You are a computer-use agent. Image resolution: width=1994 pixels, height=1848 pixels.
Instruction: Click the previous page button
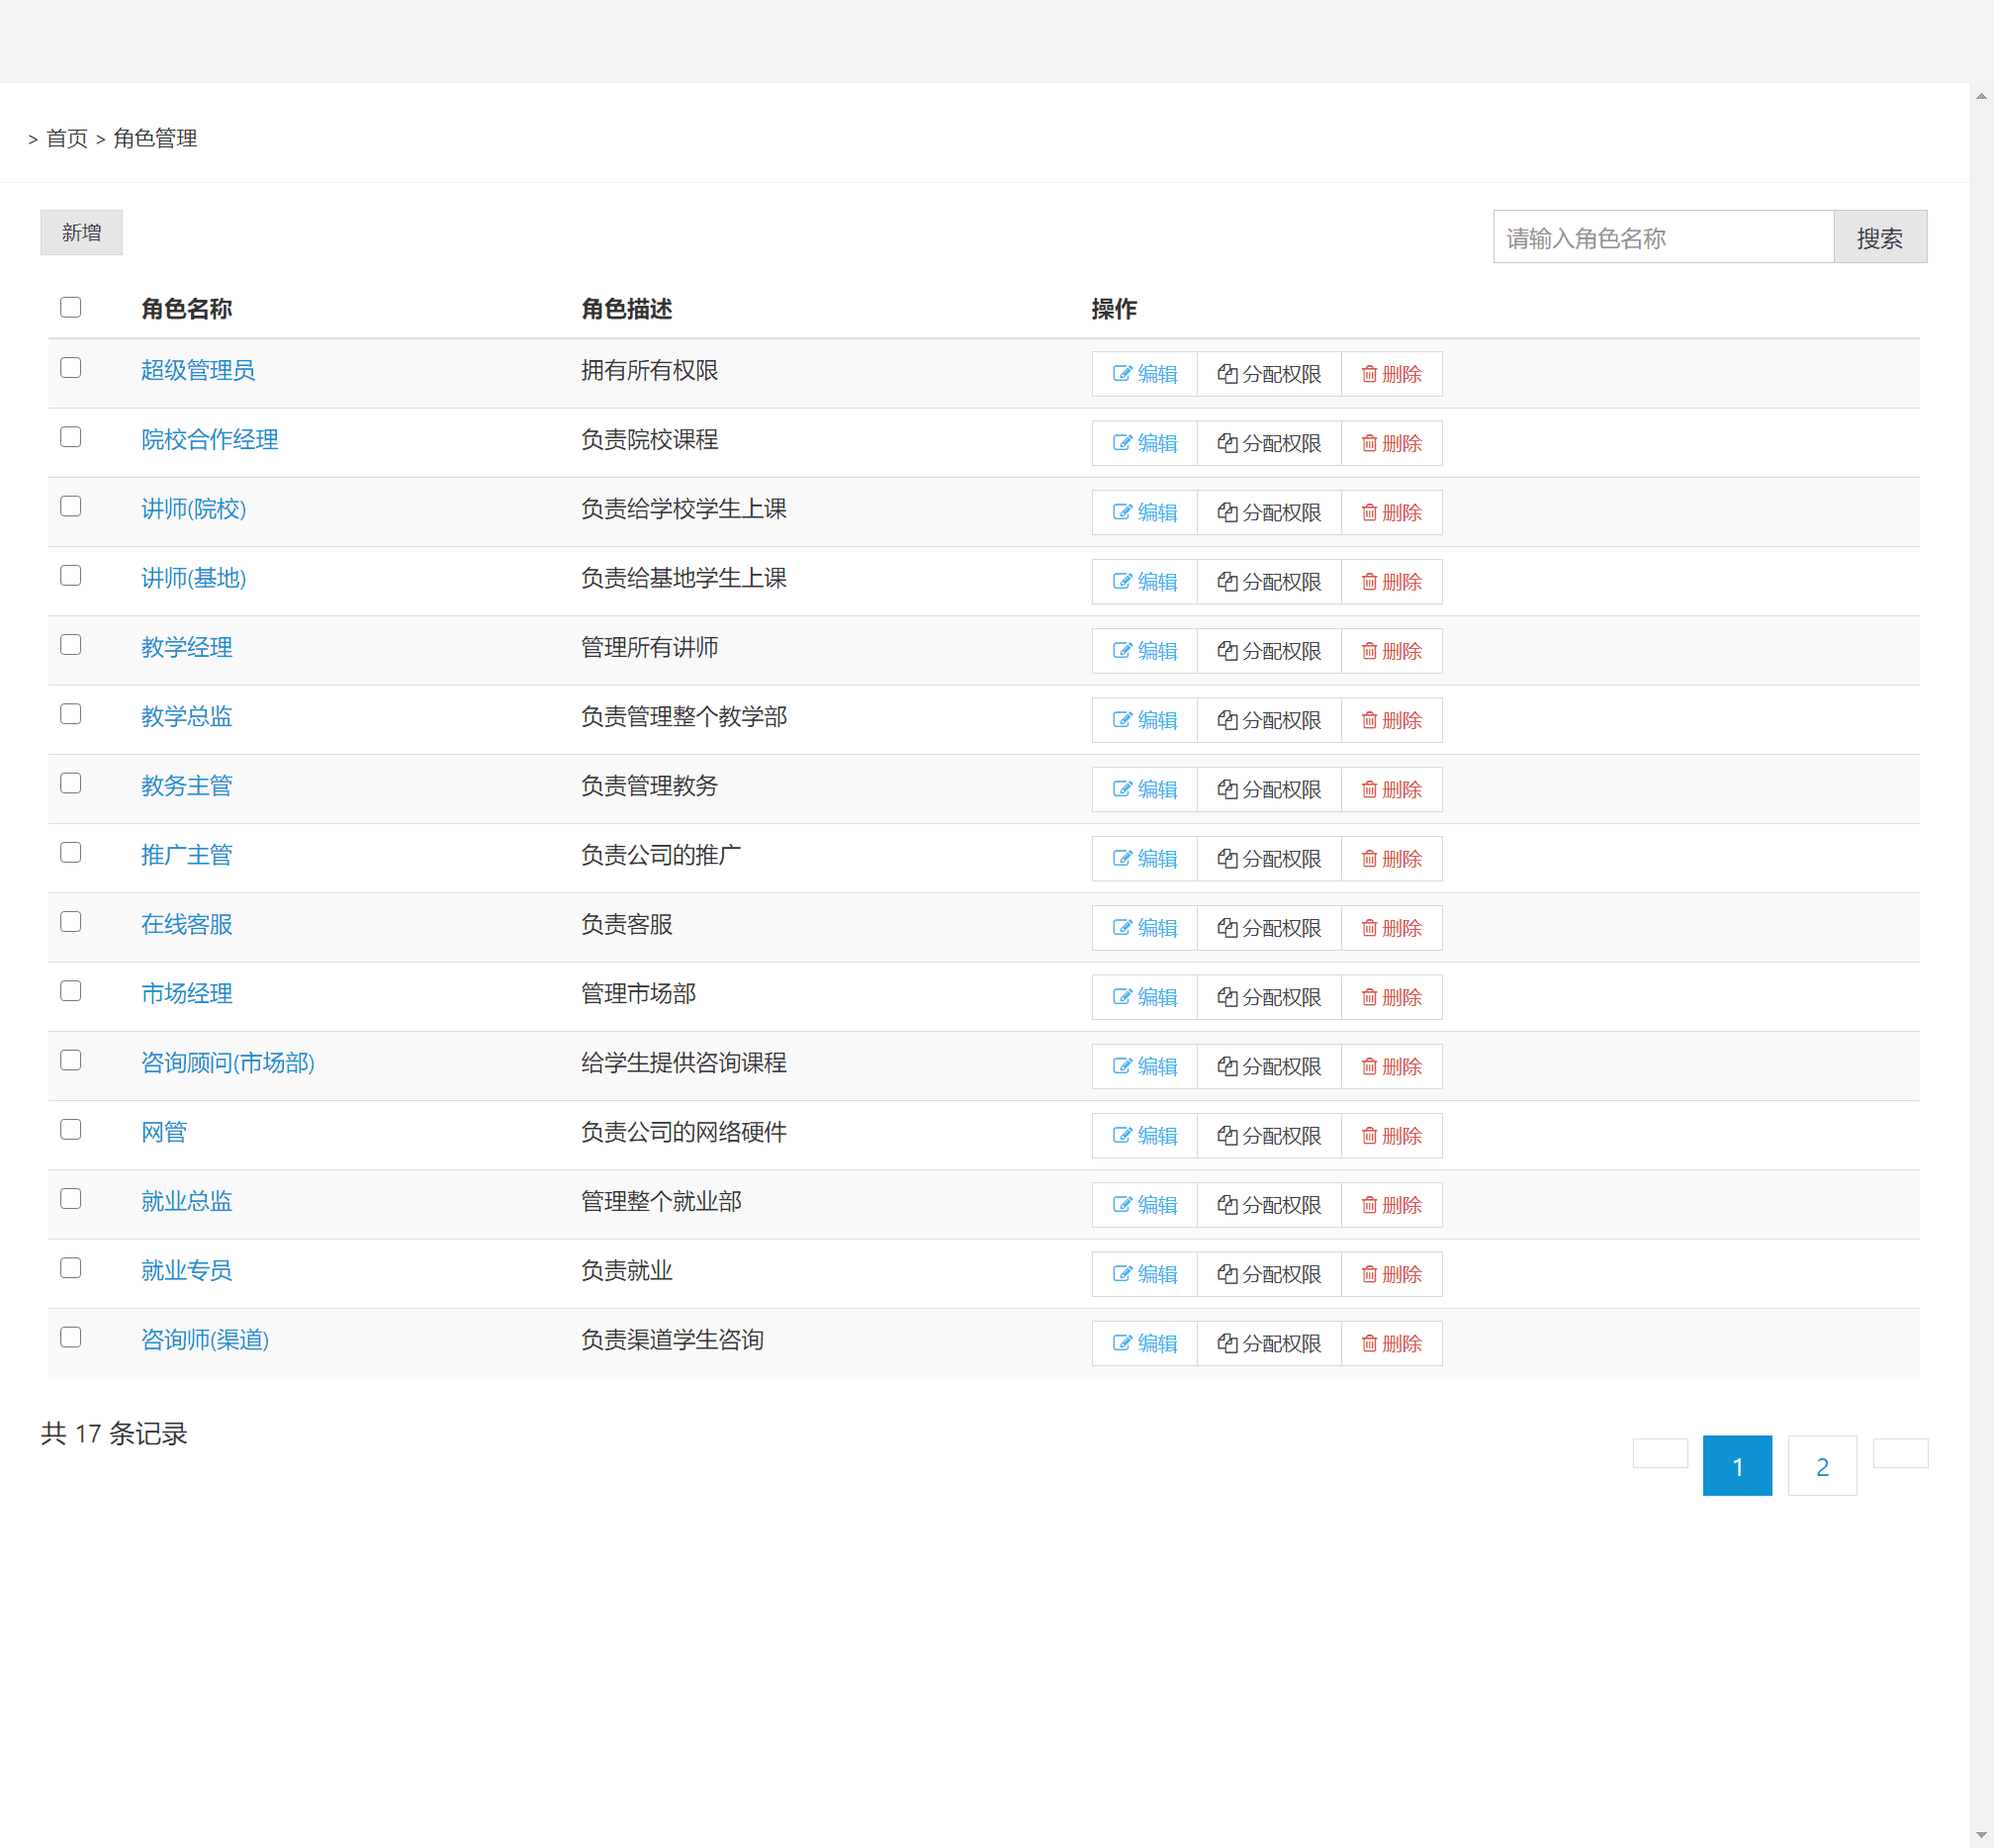(x=1660, y=1453)
